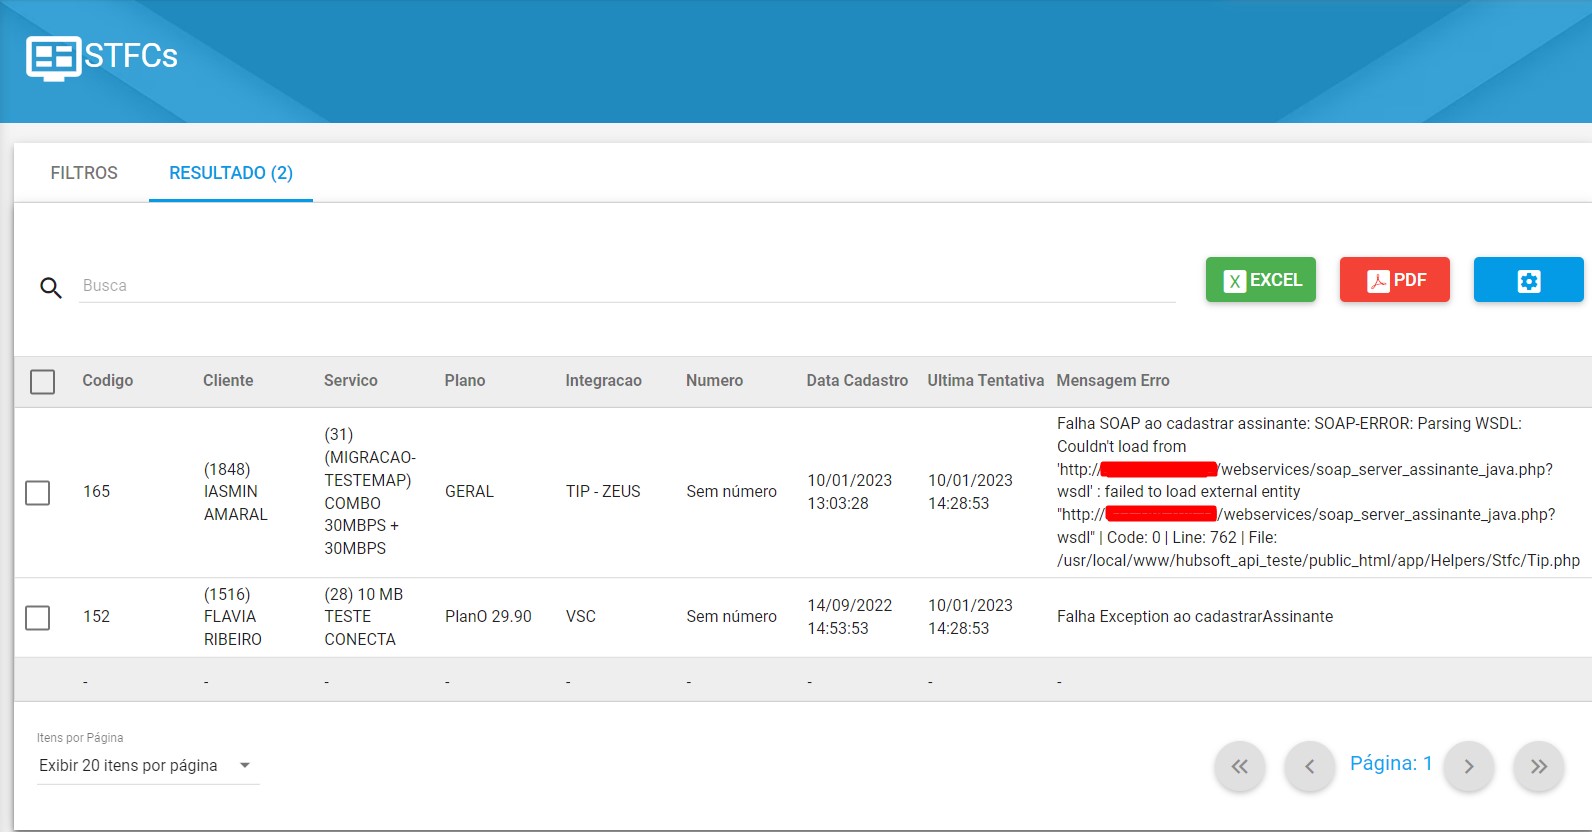This screenshot has height=832, width=1592.
Task: Export the results with the EXCEL button
Action: click(x=1260, y=280)
